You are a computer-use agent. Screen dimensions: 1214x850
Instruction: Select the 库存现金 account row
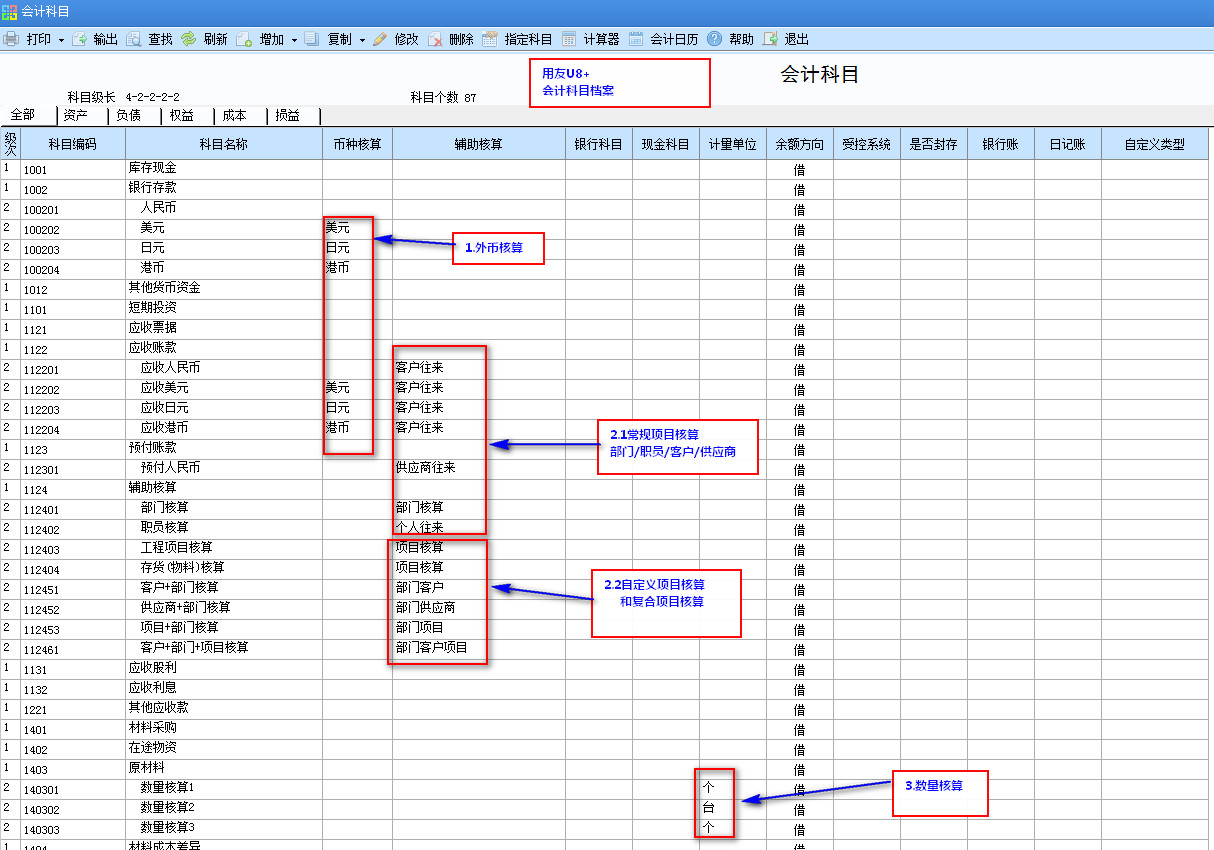tap(152, 168)
